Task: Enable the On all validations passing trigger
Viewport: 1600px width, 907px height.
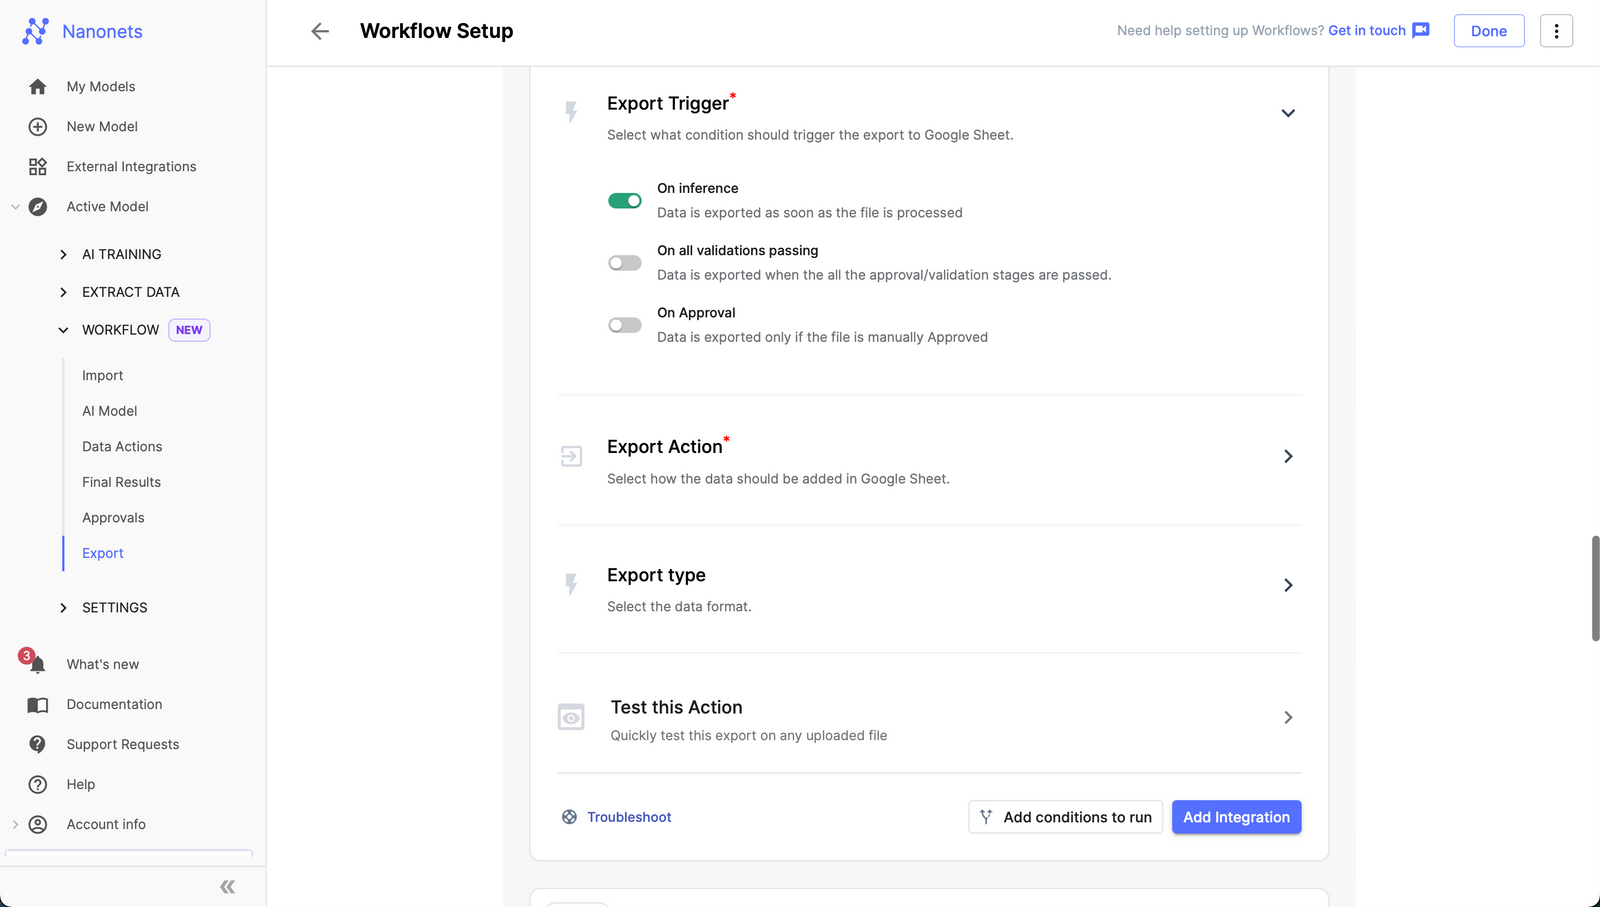Action: (624, 262)
